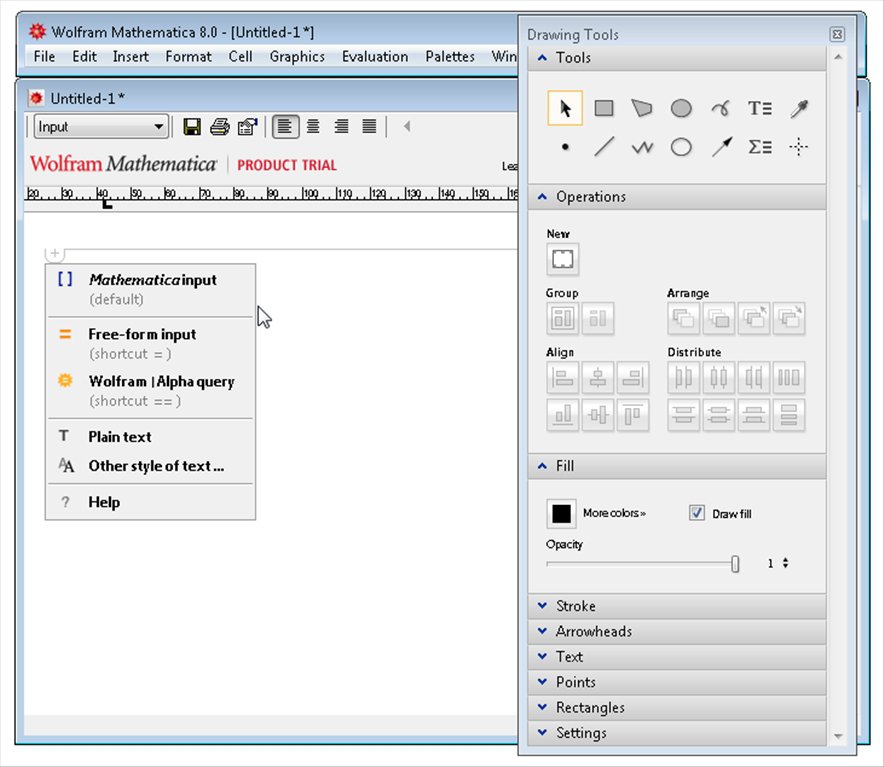This screenshot has height=767, width=884.
Task: Create a new graphic under Operations
Action: [x=563, y=259]
